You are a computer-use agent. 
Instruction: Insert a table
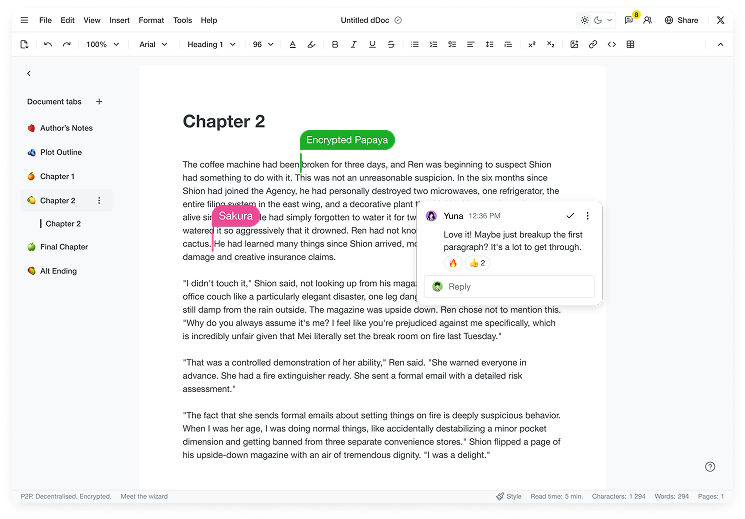(630, 44)
